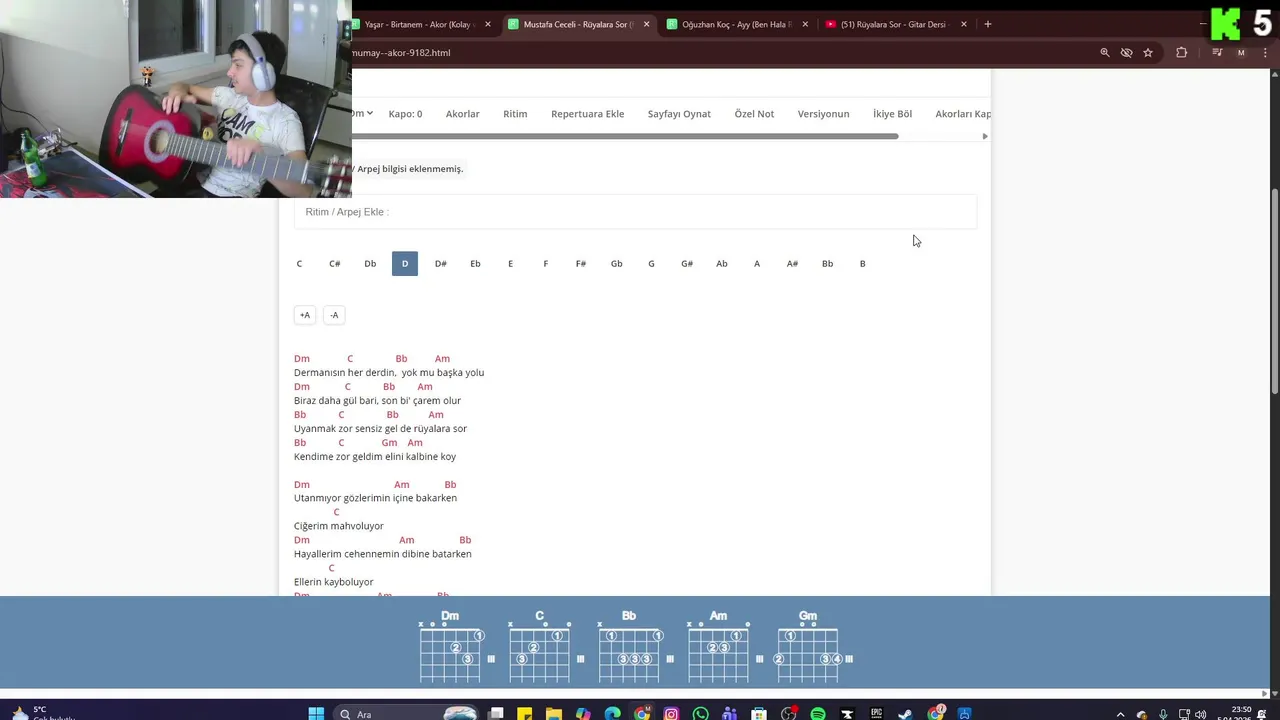The height and width of the screenshot is (720, 1280).
Task: Switch to Mustafa Ceceli - Rüyalara Sor tab
Action: [578, 24]
